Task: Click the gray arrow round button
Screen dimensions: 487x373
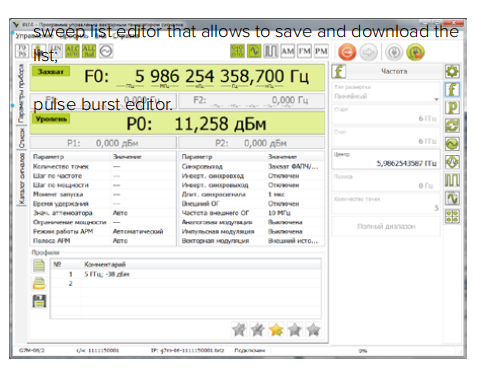Action: (368, 52)
